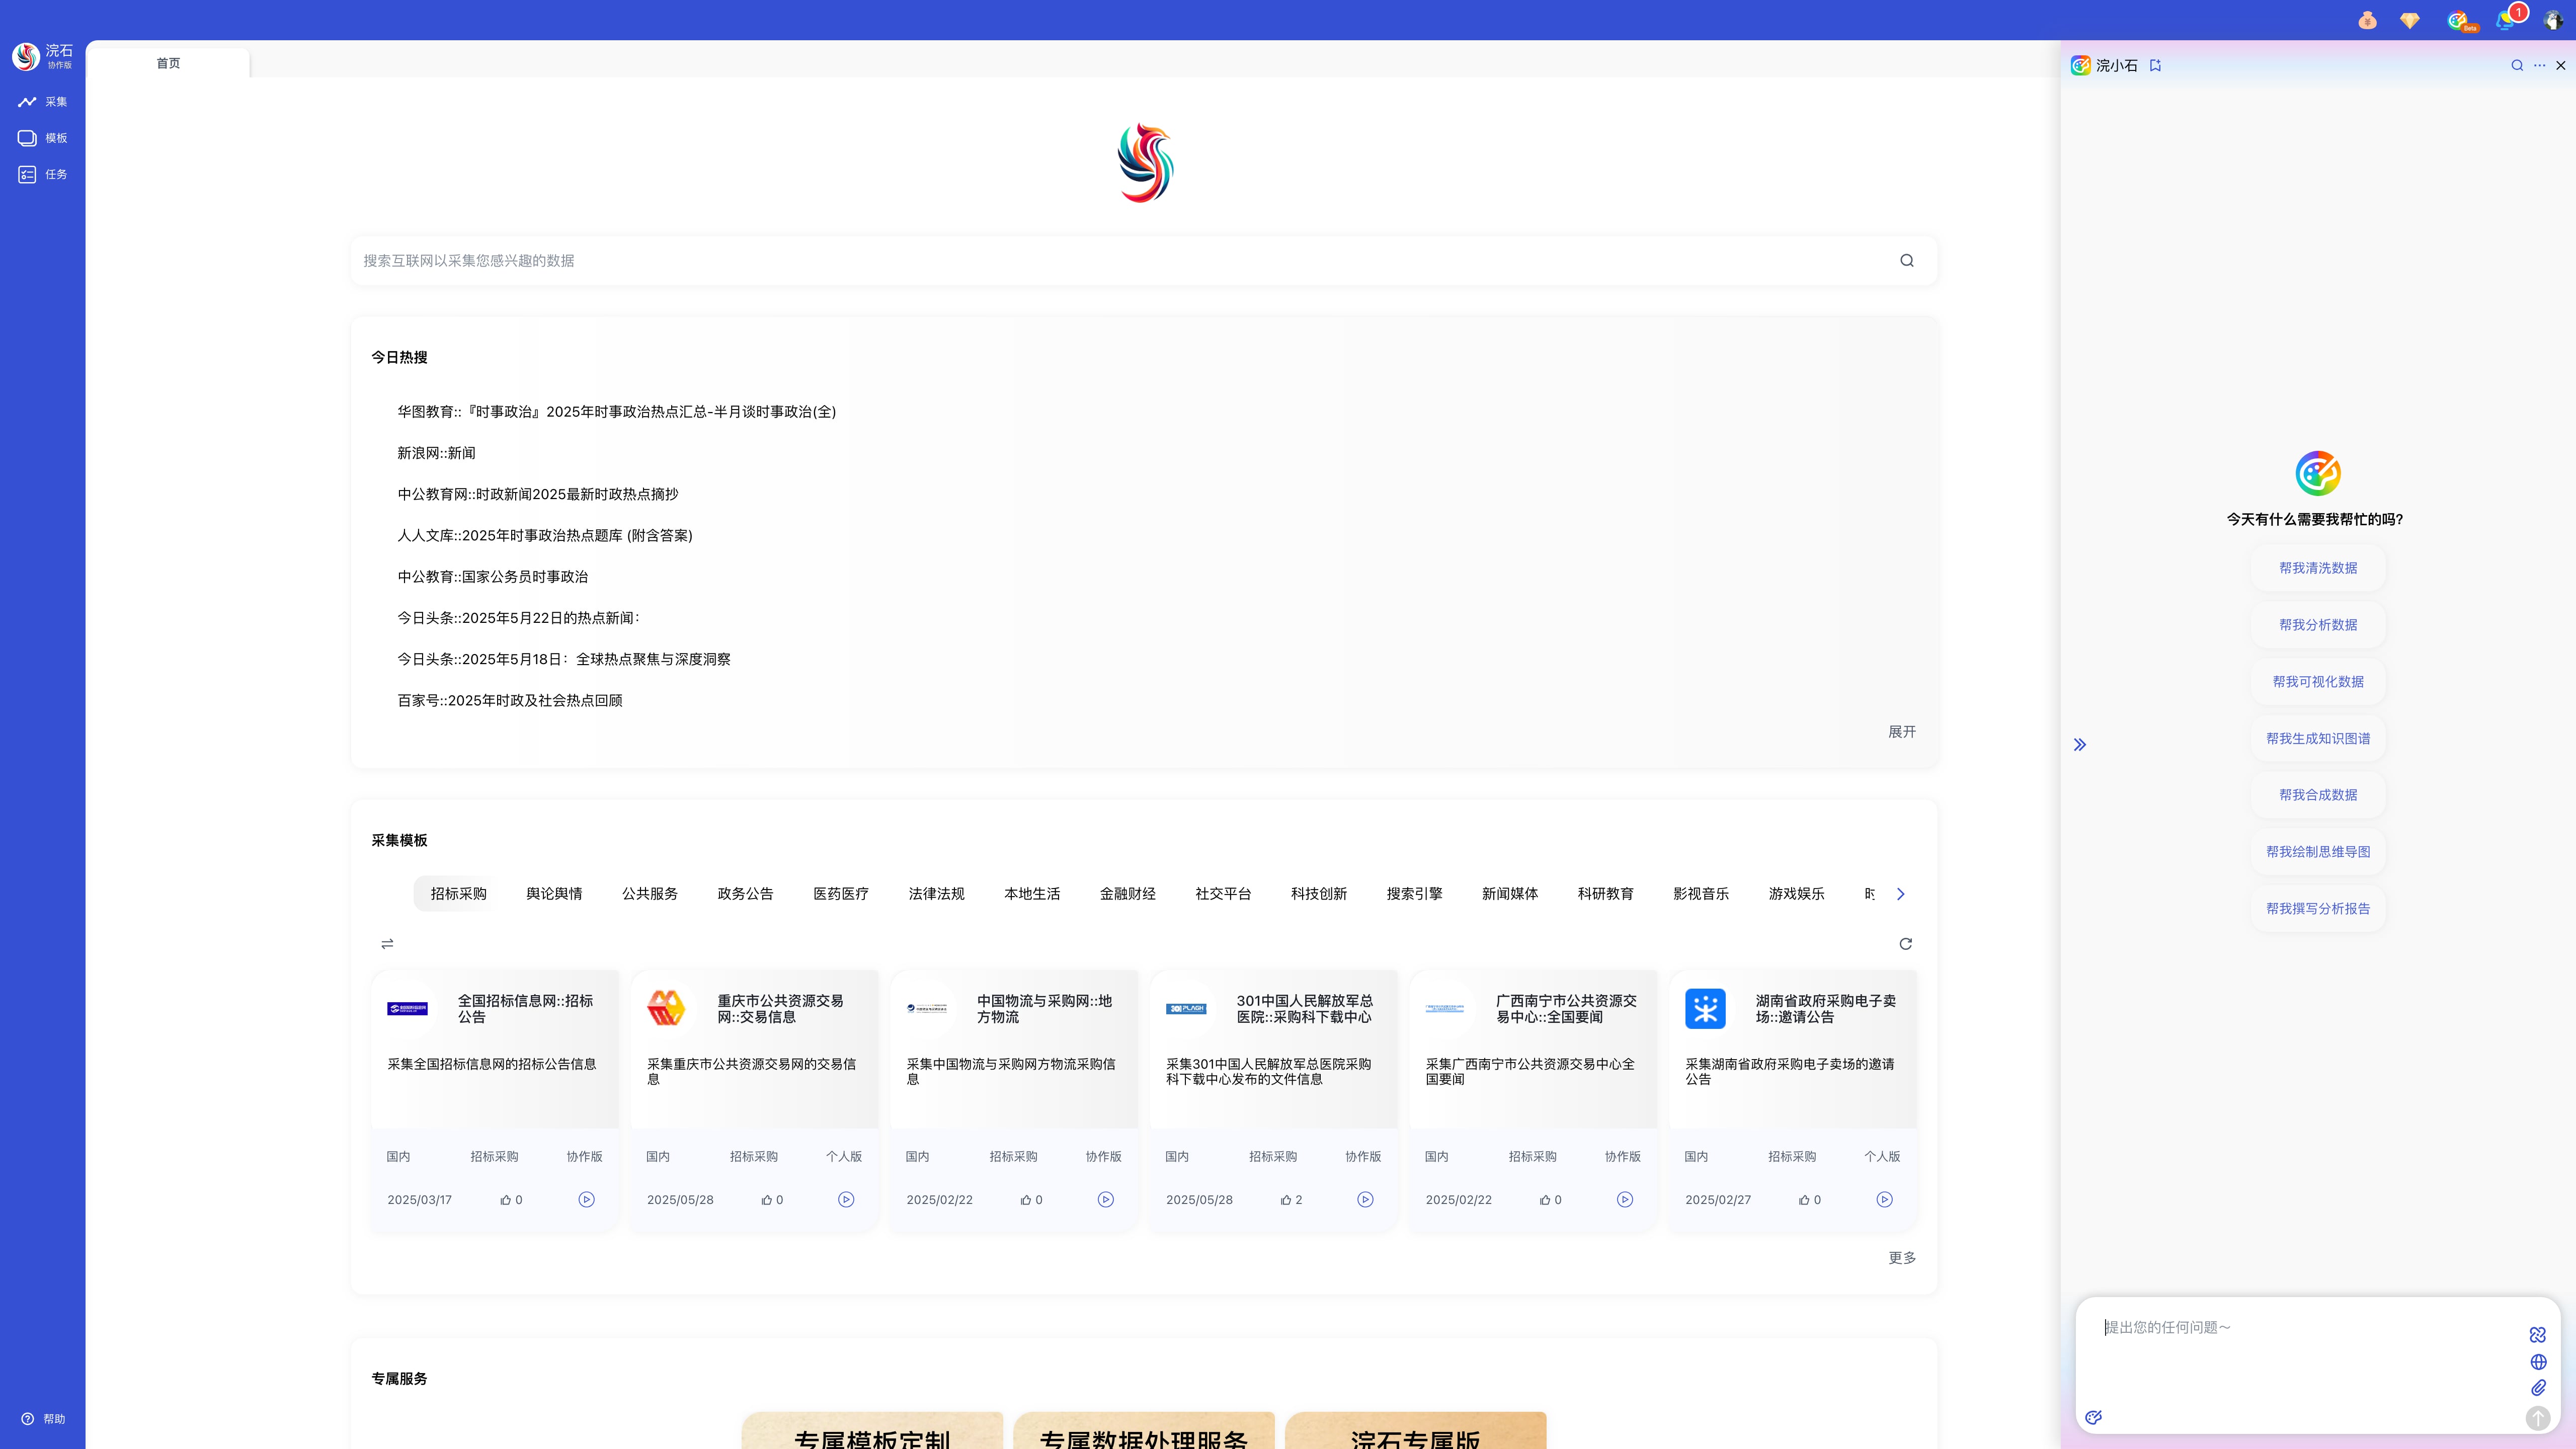This screenshot has width=2576, height=1449.
Task: Toggle the linked-rings icon in the chat box
Action: click(x=2538, y=1335)
